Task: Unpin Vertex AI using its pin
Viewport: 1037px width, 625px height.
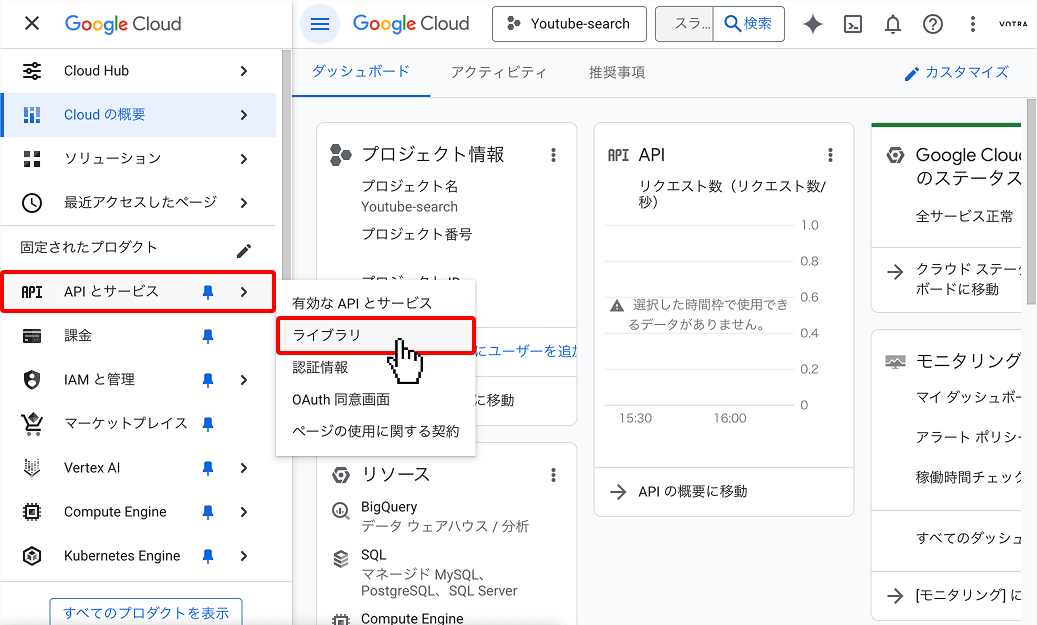Action: tap(208, 468)
